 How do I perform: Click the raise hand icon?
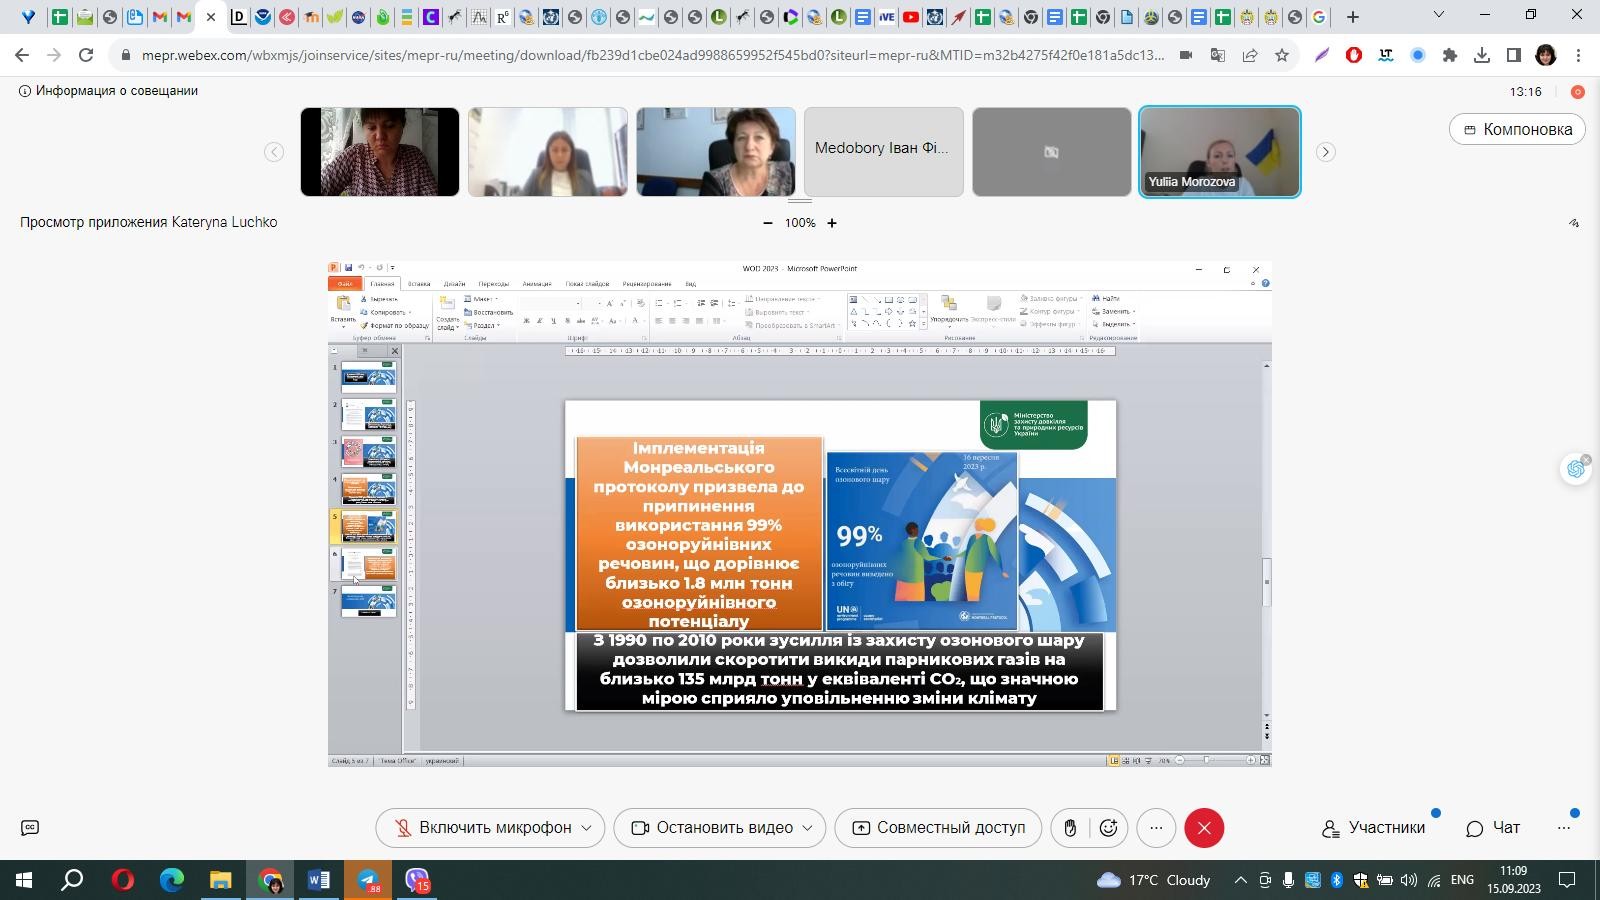click(x=1070, y=828)
